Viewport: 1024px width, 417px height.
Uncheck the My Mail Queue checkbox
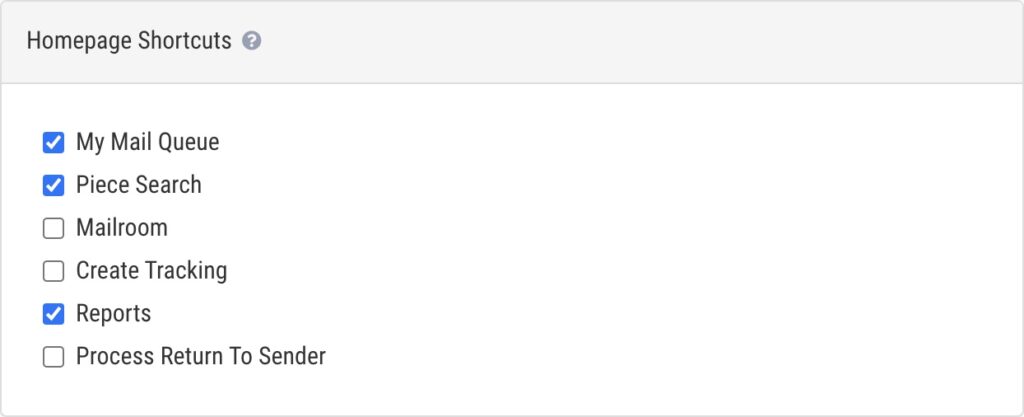(53, 142)
